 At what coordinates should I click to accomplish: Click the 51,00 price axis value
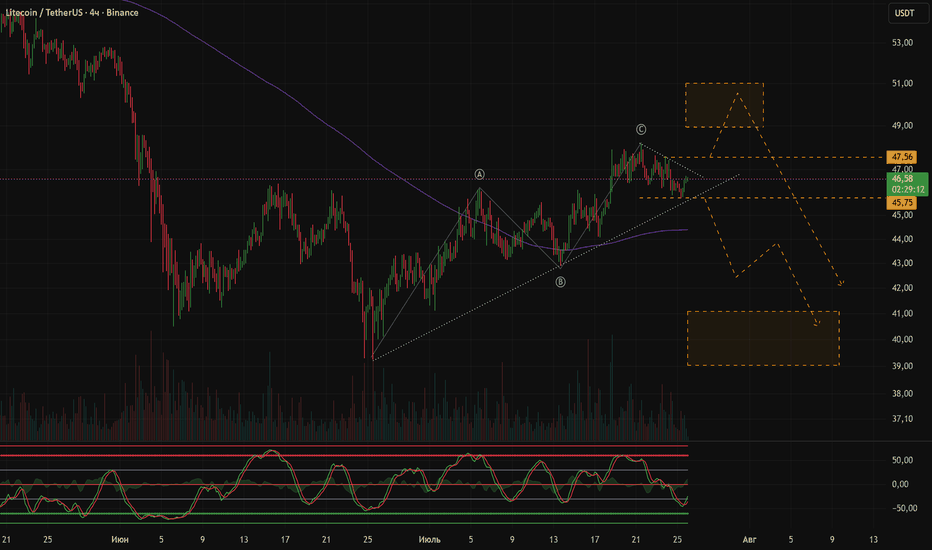pos(902,84)
